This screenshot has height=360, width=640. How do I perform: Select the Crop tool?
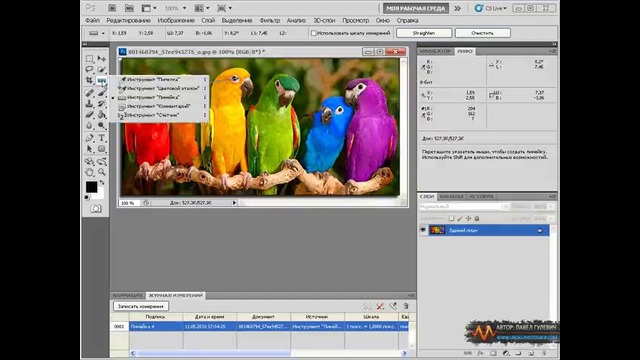tap(89, 80)
